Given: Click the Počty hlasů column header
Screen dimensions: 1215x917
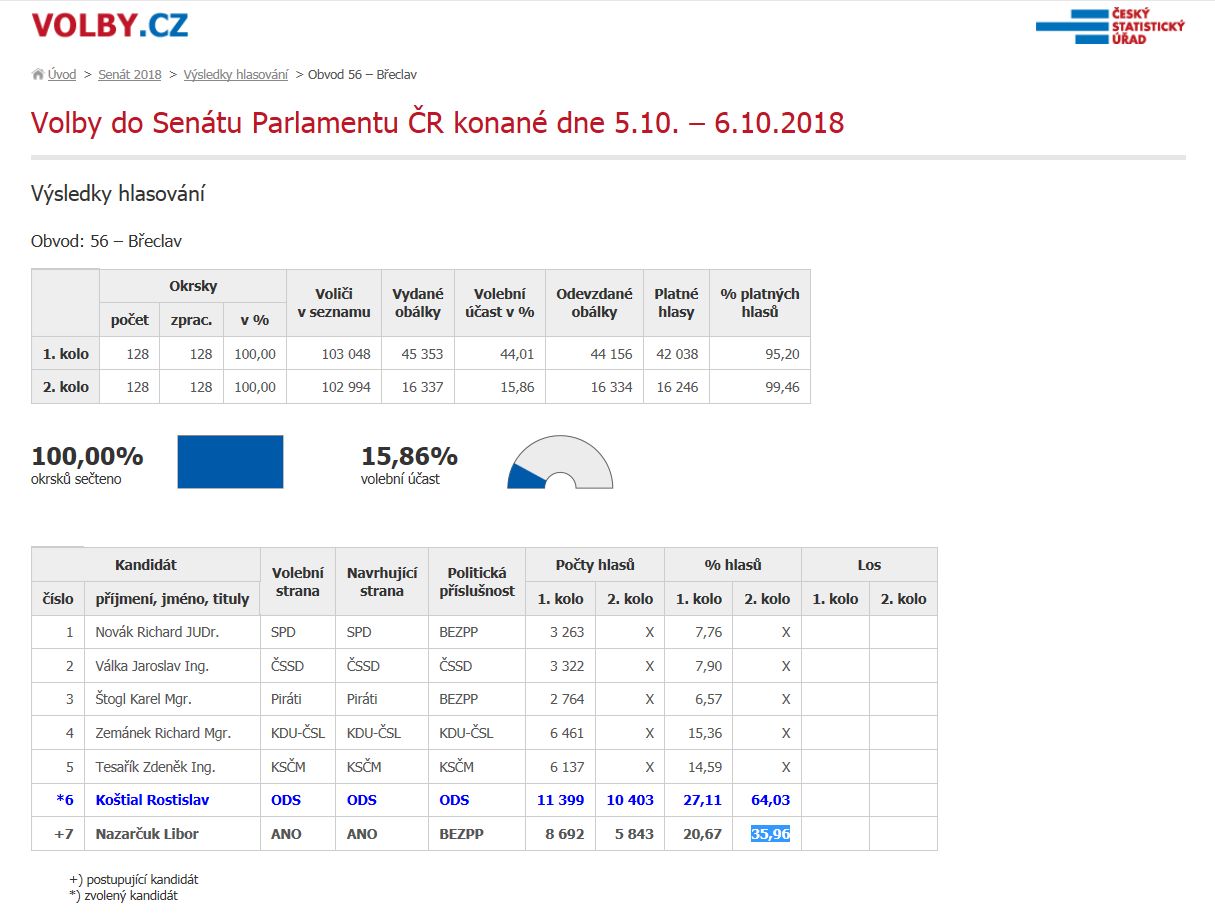Looking at the screenshot, I should click(595, 565).
